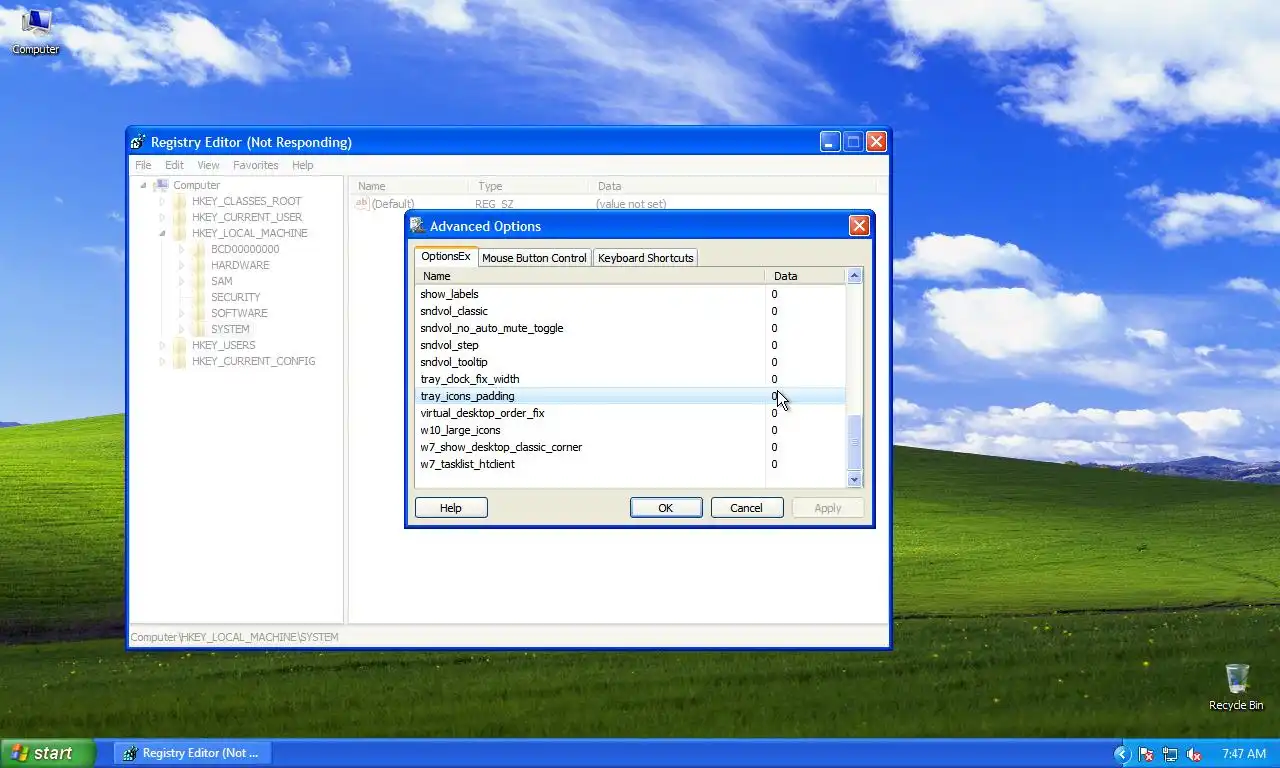Click the taskbar clock showing 7:47 AM

[1244, 754]
